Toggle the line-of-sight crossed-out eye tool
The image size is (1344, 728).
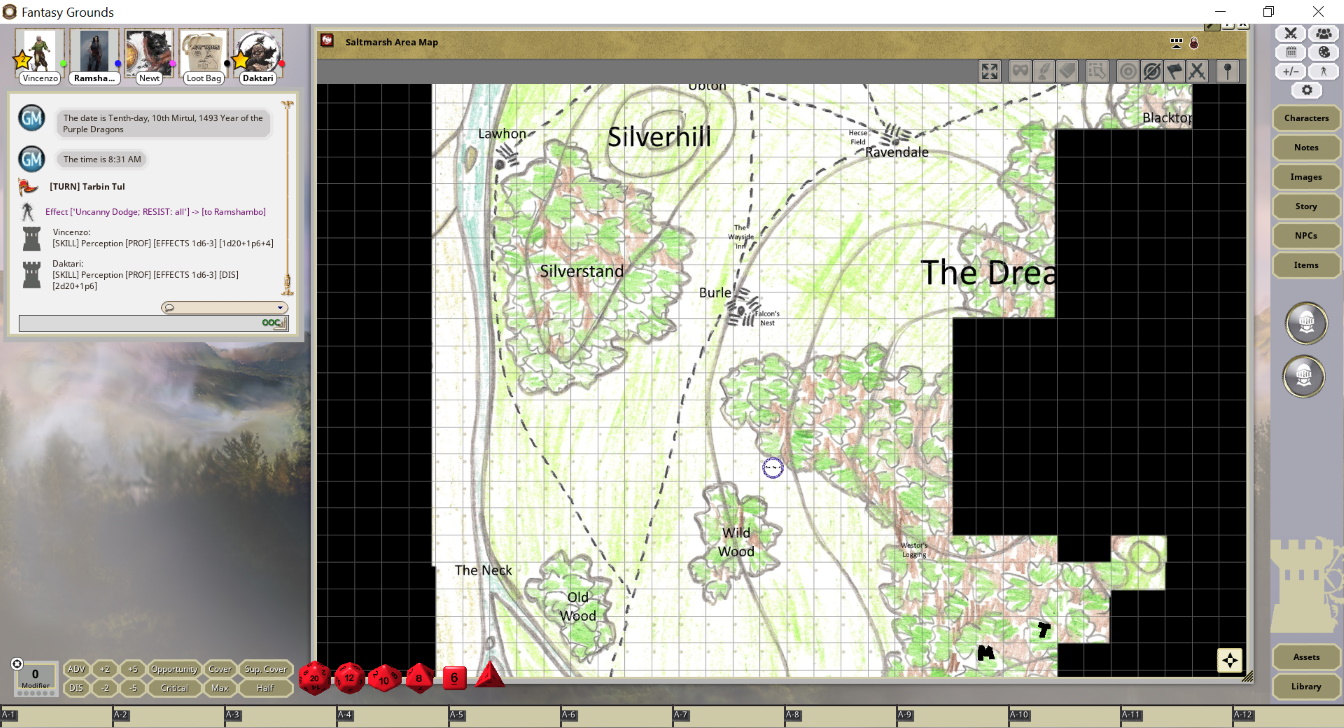[1151, 71]
